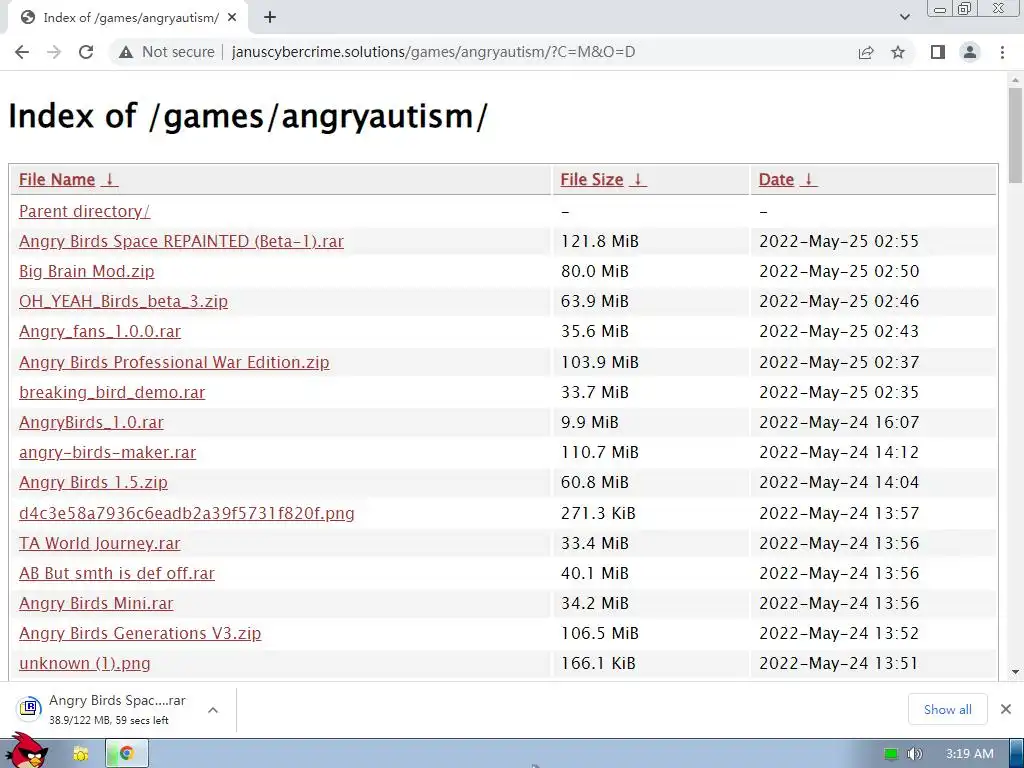Open Chrome profile avatar

pos(970,52)
